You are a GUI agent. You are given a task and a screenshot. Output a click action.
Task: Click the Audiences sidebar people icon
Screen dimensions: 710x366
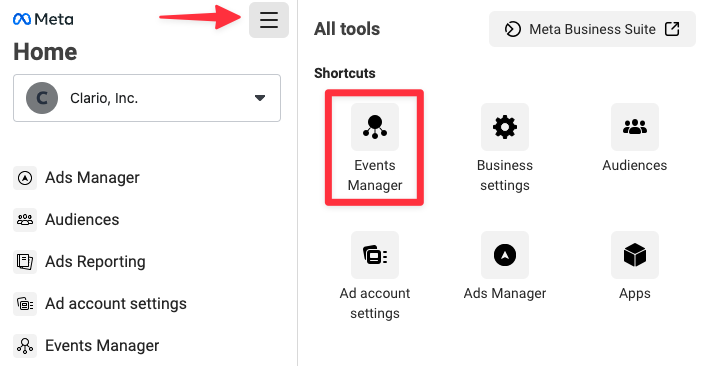pos(25,220)
